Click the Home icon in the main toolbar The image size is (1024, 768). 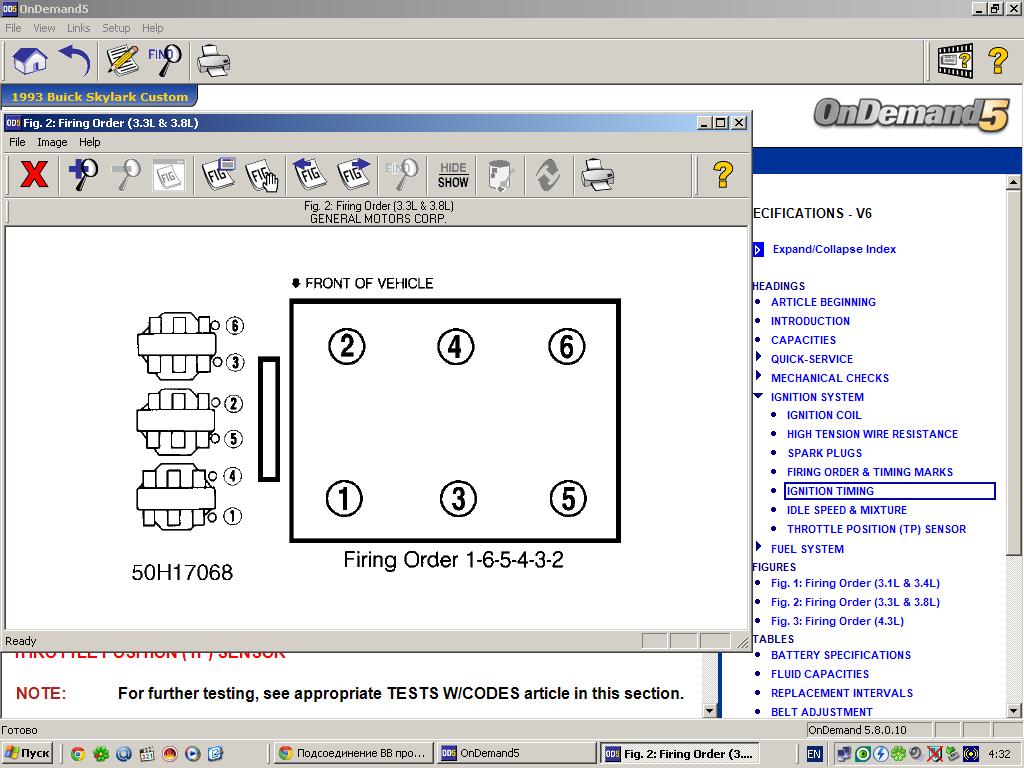tap(30, 60)
